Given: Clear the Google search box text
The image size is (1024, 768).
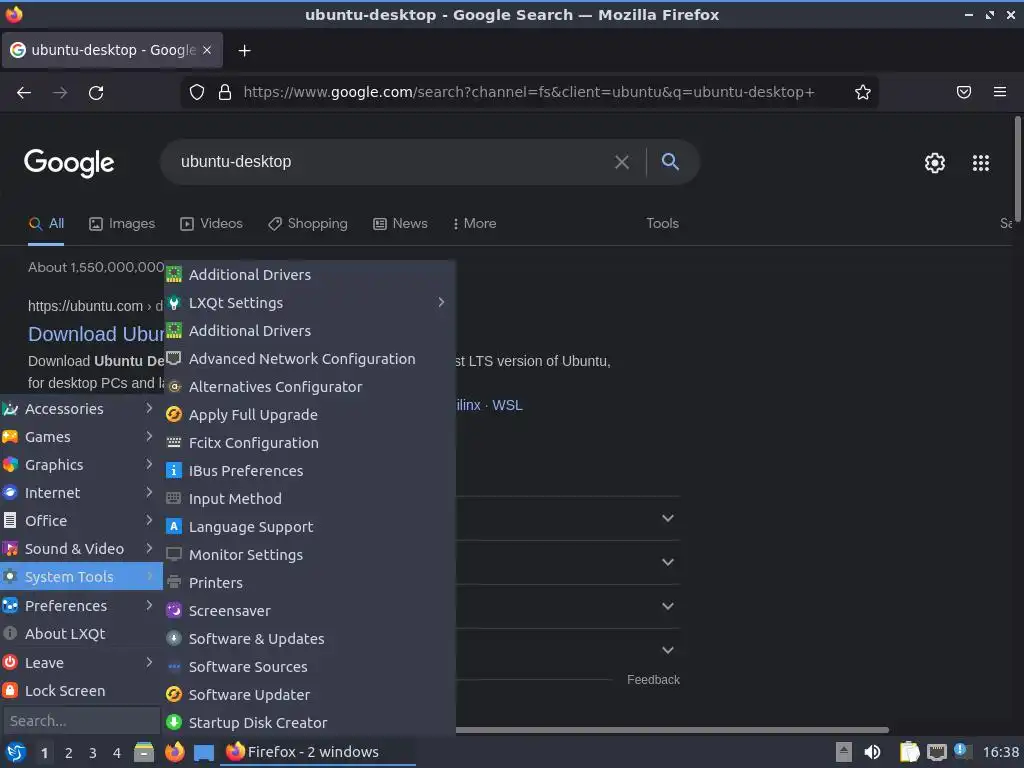Looking at the screenshot, I should (x=622, y=162).
